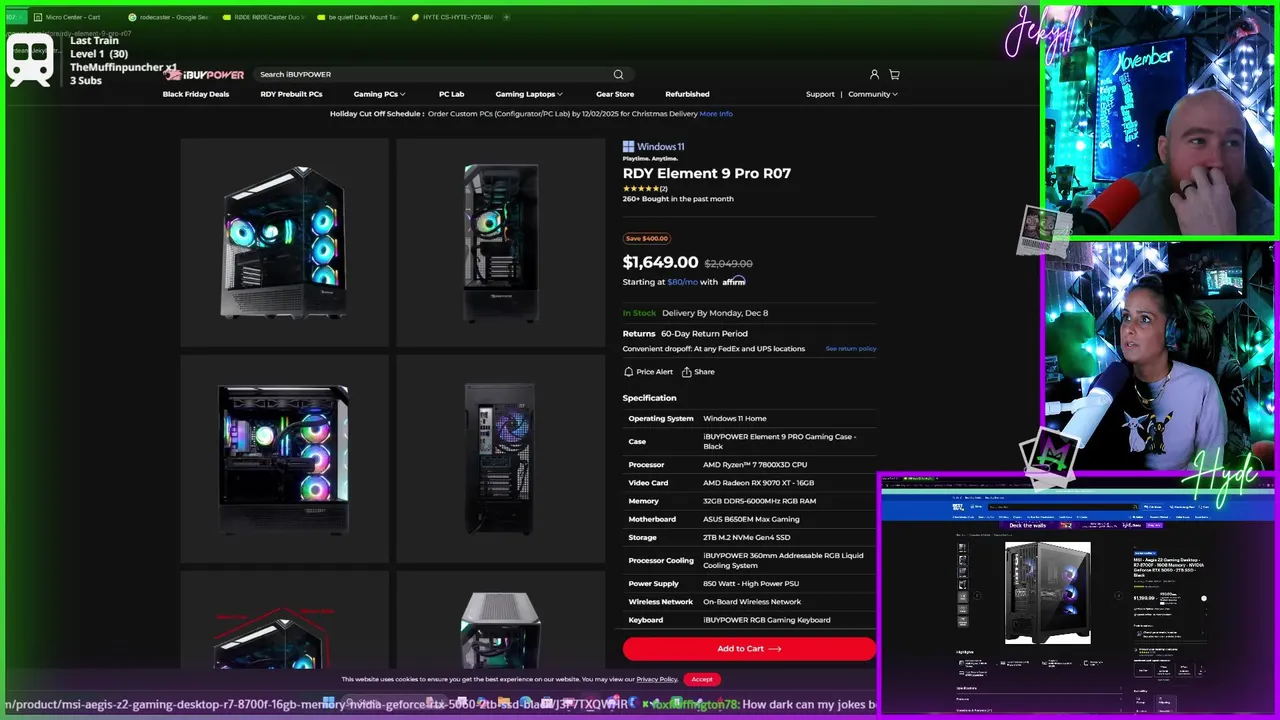Click the five-star rating
1280x720 pixels.
coord(641,188)
